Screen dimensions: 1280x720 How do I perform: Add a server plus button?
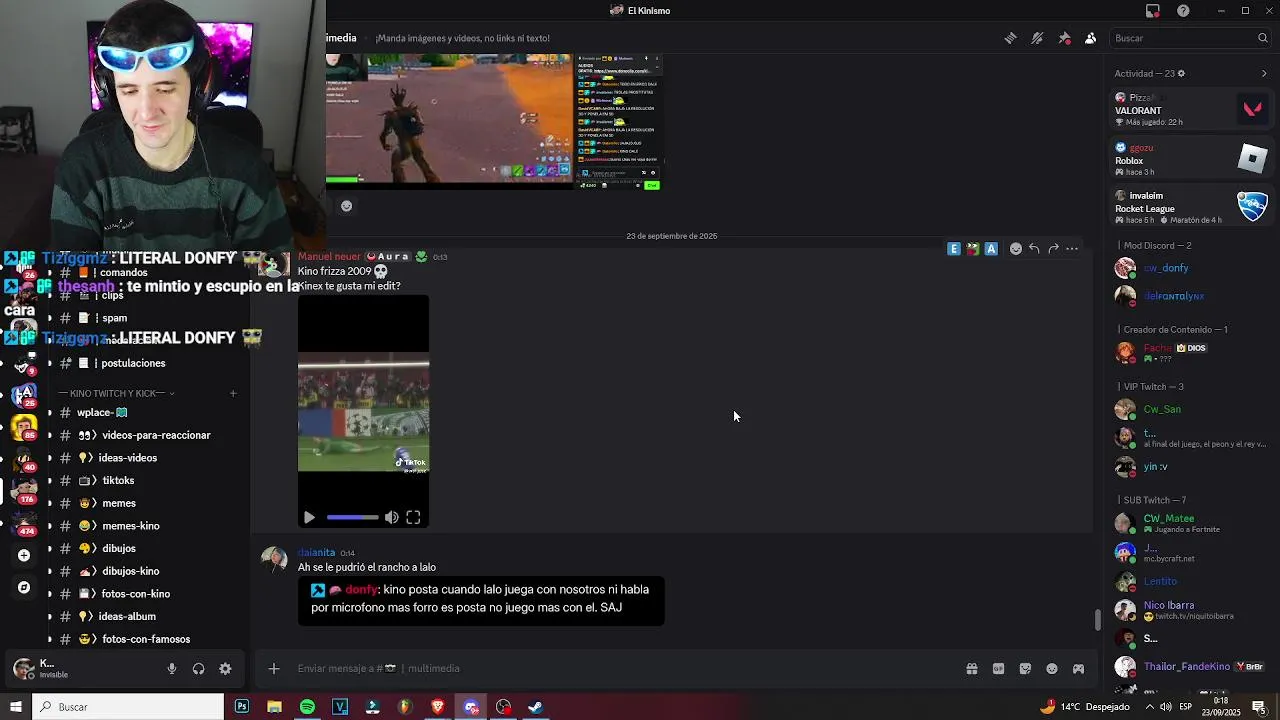pos(24,555)
